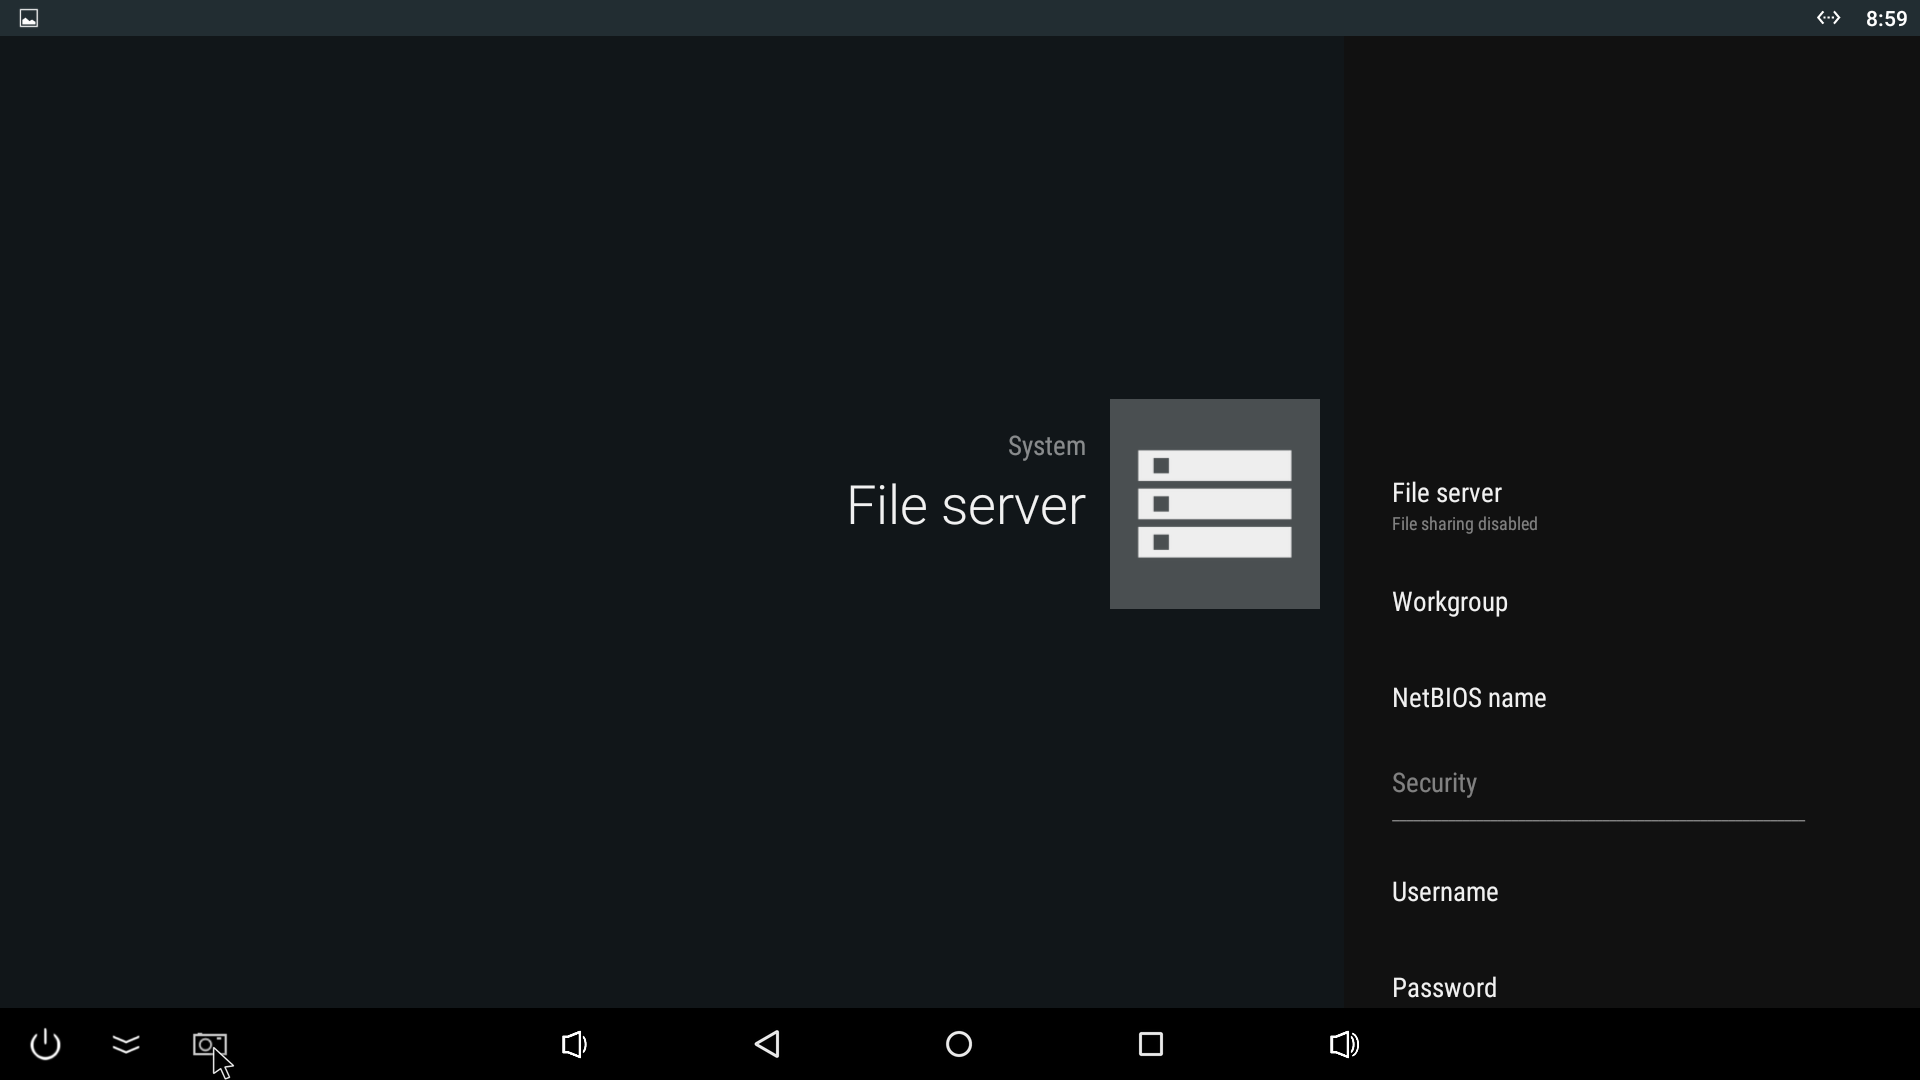Open the File server sharing setting

[1598, 506]
